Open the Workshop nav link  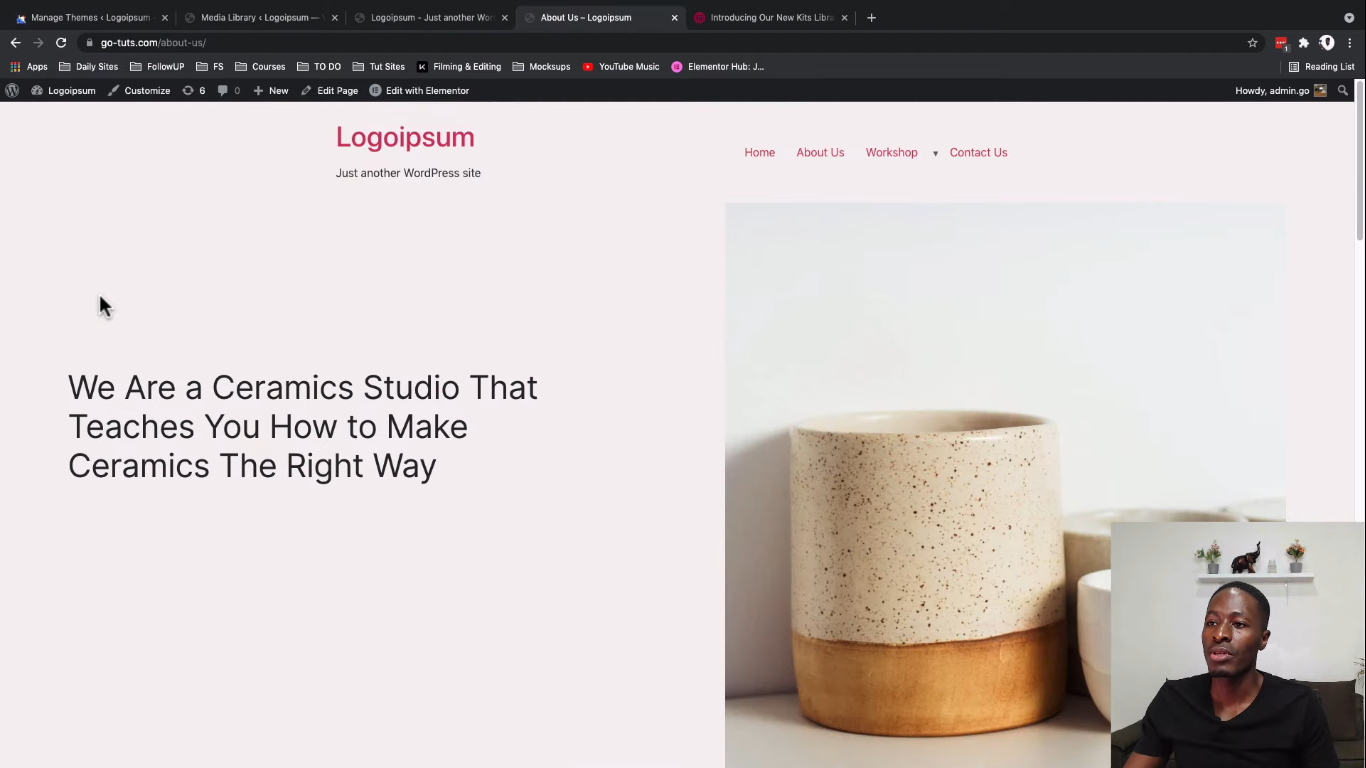(891, 152)
